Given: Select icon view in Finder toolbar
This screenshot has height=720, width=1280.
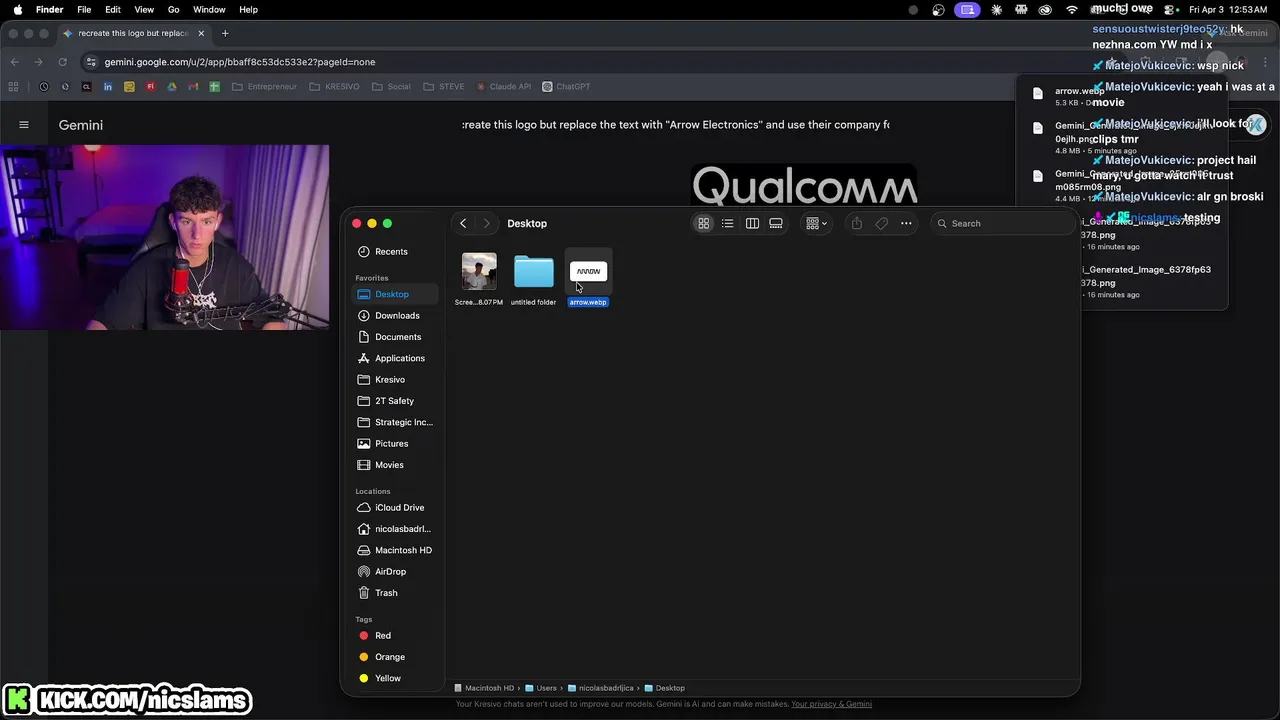Looking at the screenshot, I should [x=704, y=223].
